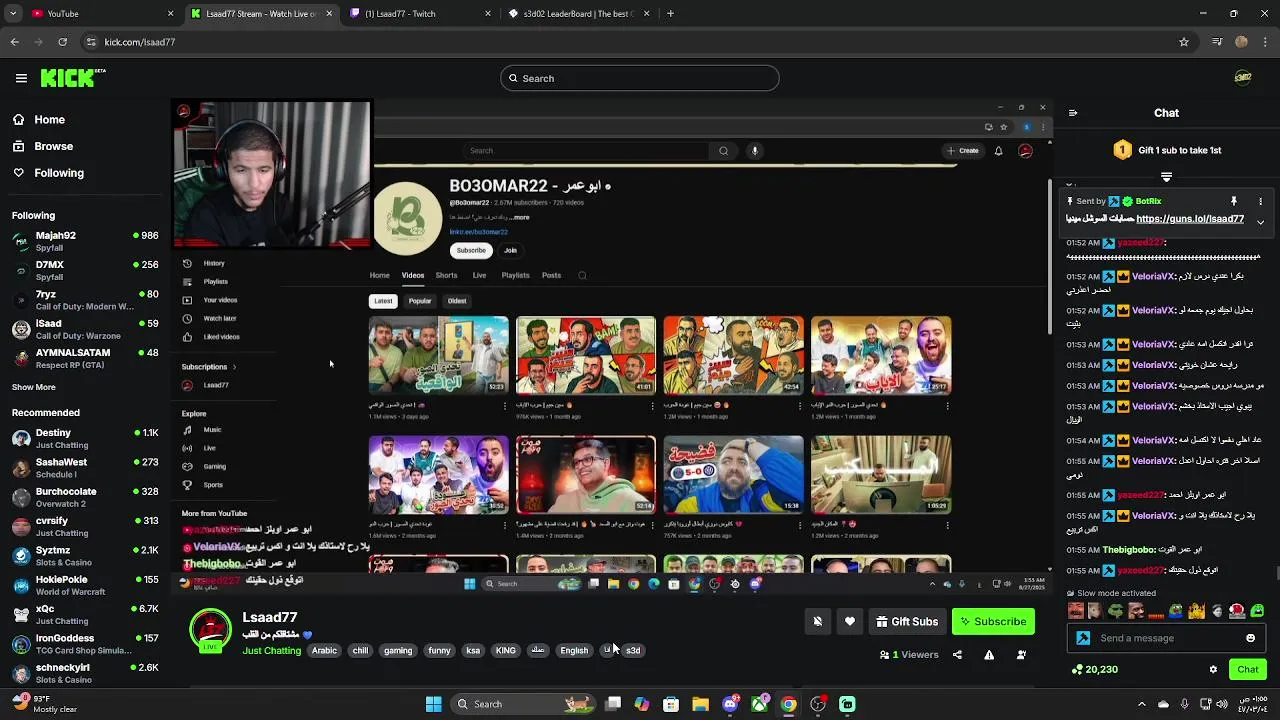Bookmark this page with star icon
Screen dimensions: 1280x720
pyautogui.click(x=1184, y=42)
